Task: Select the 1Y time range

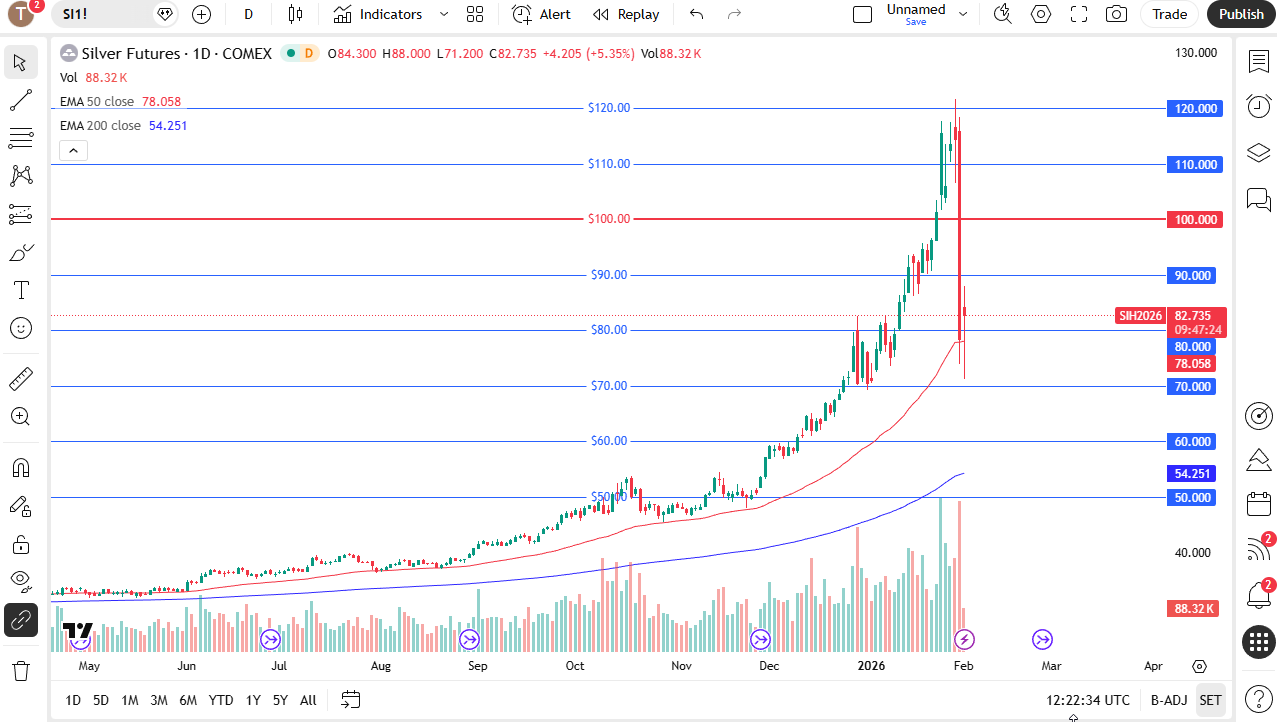Action: pos(253,700)
